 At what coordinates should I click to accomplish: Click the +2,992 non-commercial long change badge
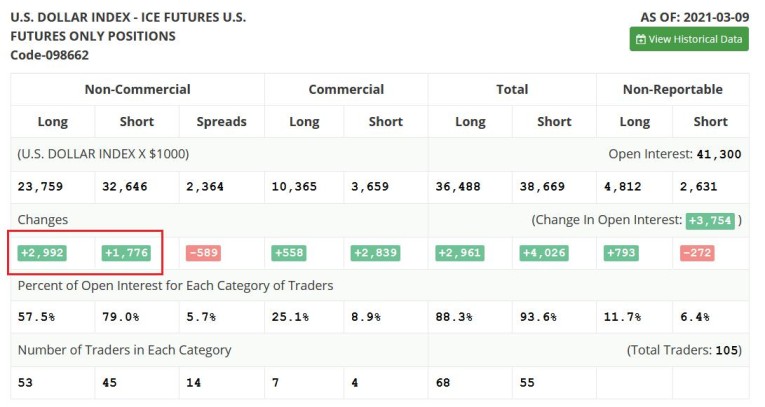click(x=42, y=253)
